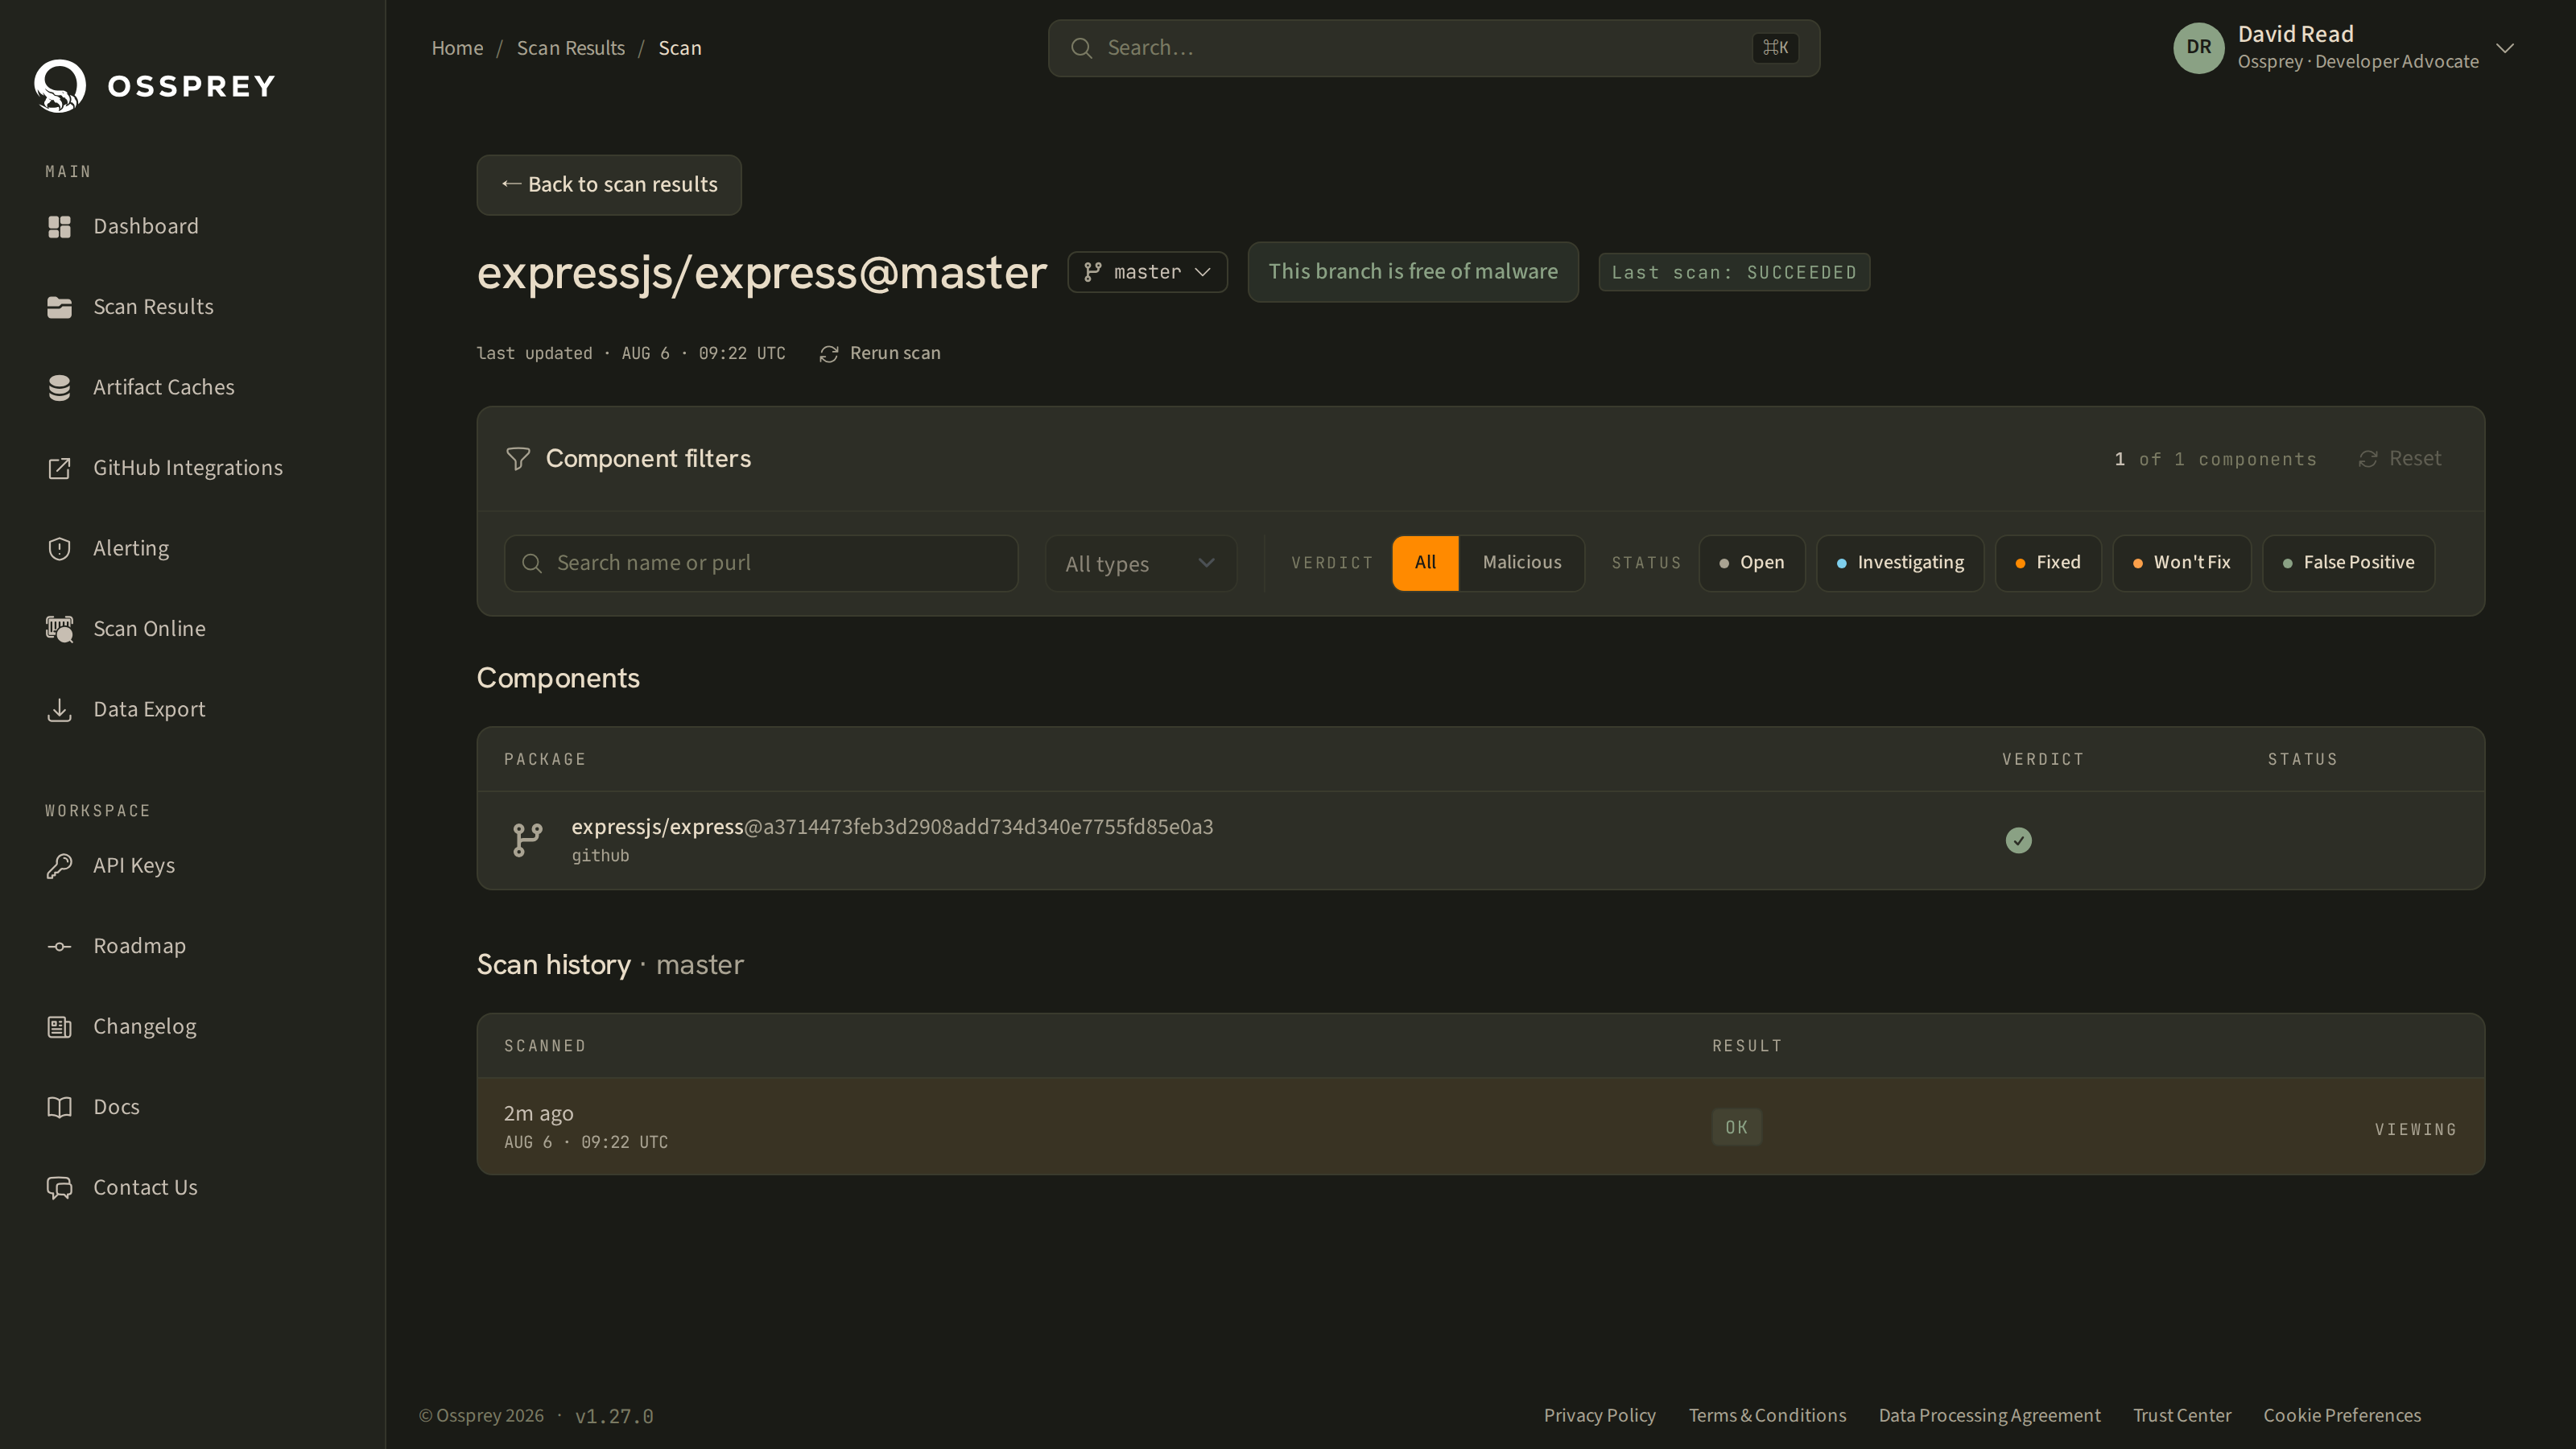Open Roadmap icon in sidebar
2576x1449 pixels.
[x=59, y=946]
